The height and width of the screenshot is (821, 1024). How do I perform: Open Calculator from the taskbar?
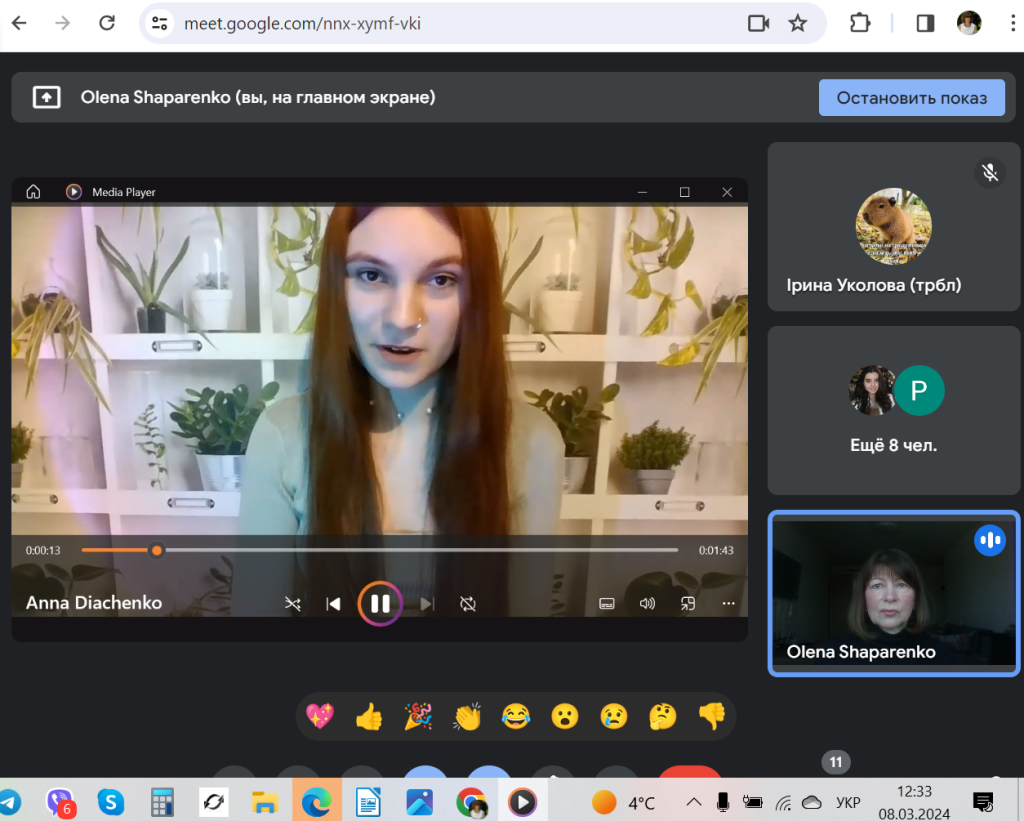click(162, 802)
